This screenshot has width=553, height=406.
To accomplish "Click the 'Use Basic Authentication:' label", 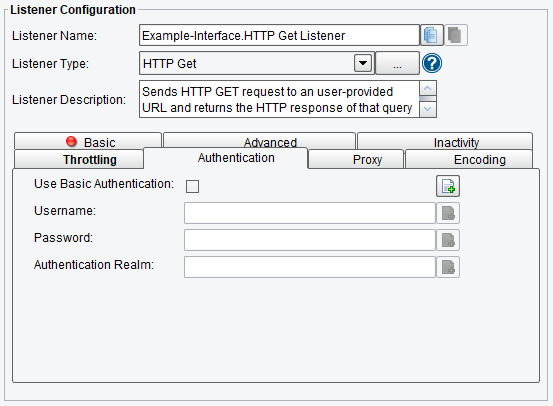I will click(x=104, y=184).
